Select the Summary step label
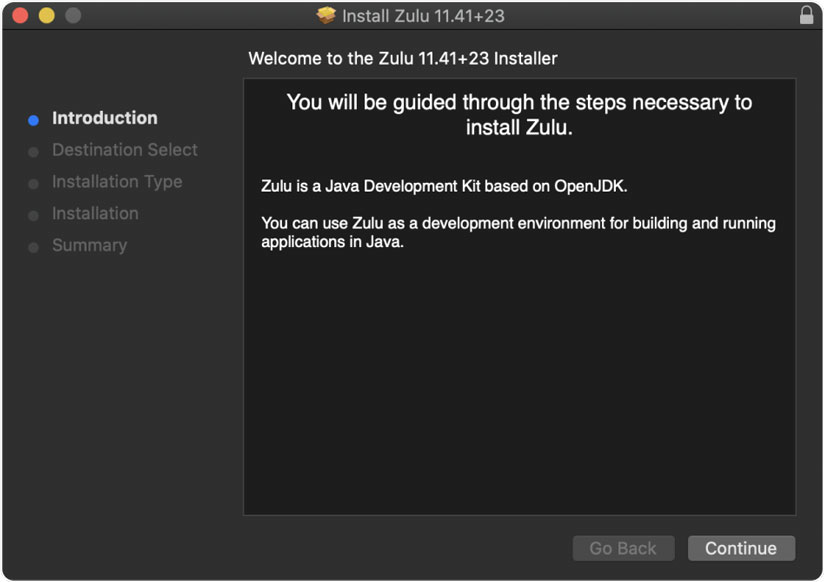 tap(89, 245)
